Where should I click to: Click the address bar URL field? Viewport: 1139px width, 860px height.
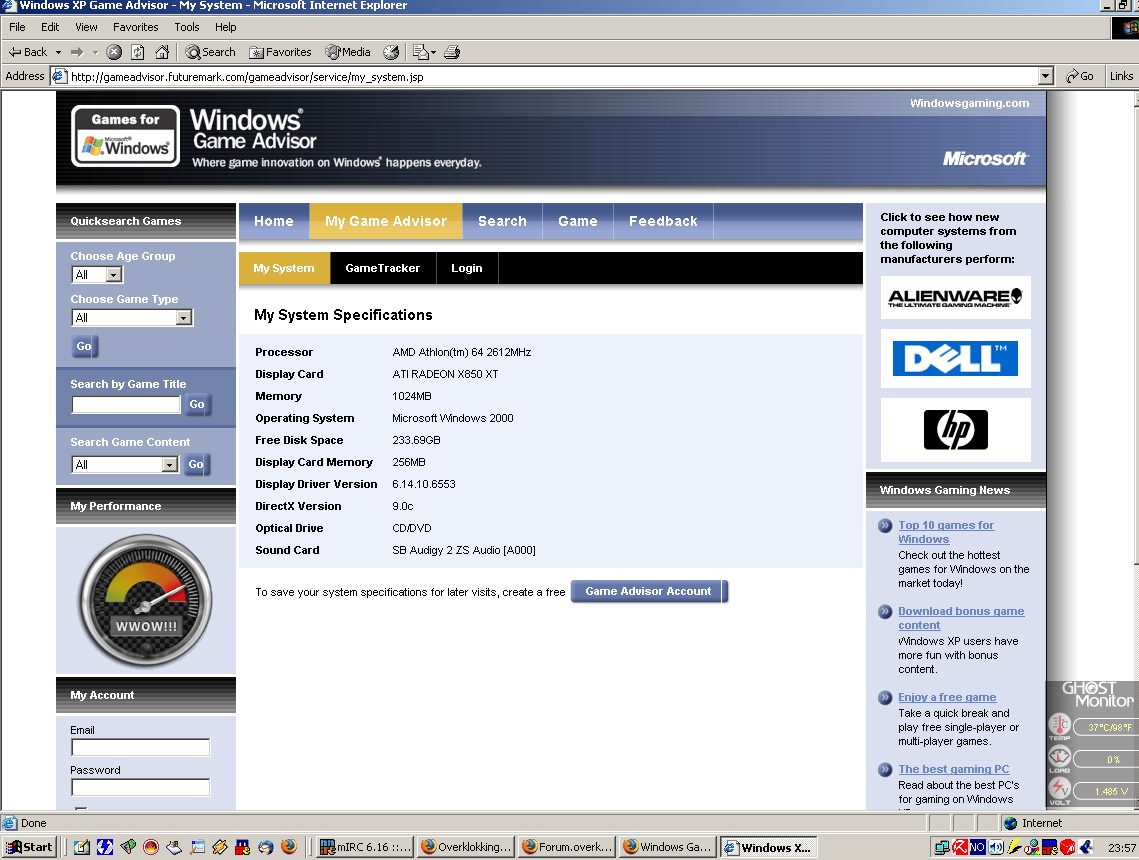click(552, 76)
